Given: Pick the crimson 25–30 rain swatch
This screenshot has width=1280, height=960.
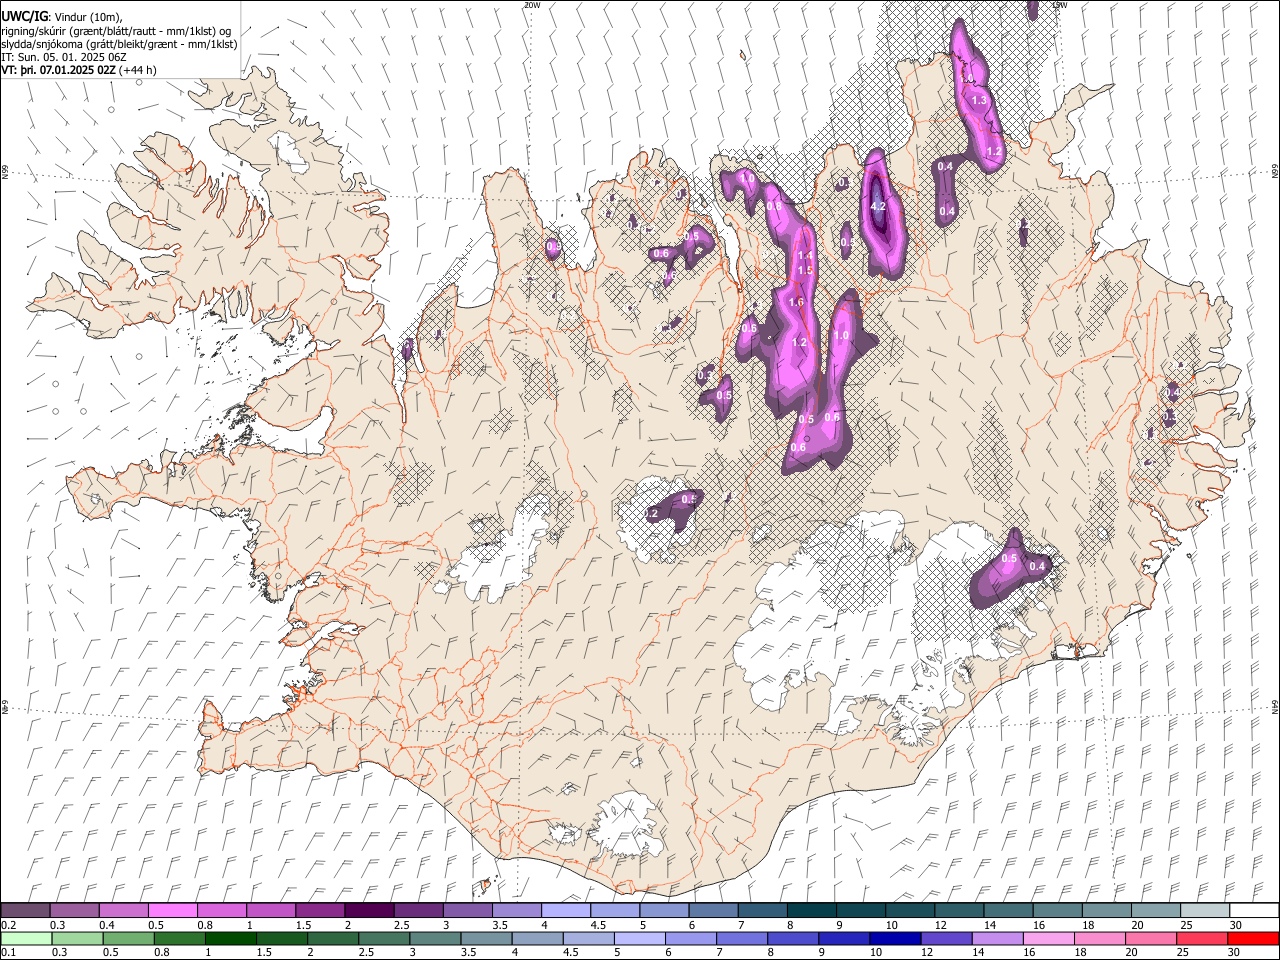Looking at the screenshot, I should pos(1201,938).
